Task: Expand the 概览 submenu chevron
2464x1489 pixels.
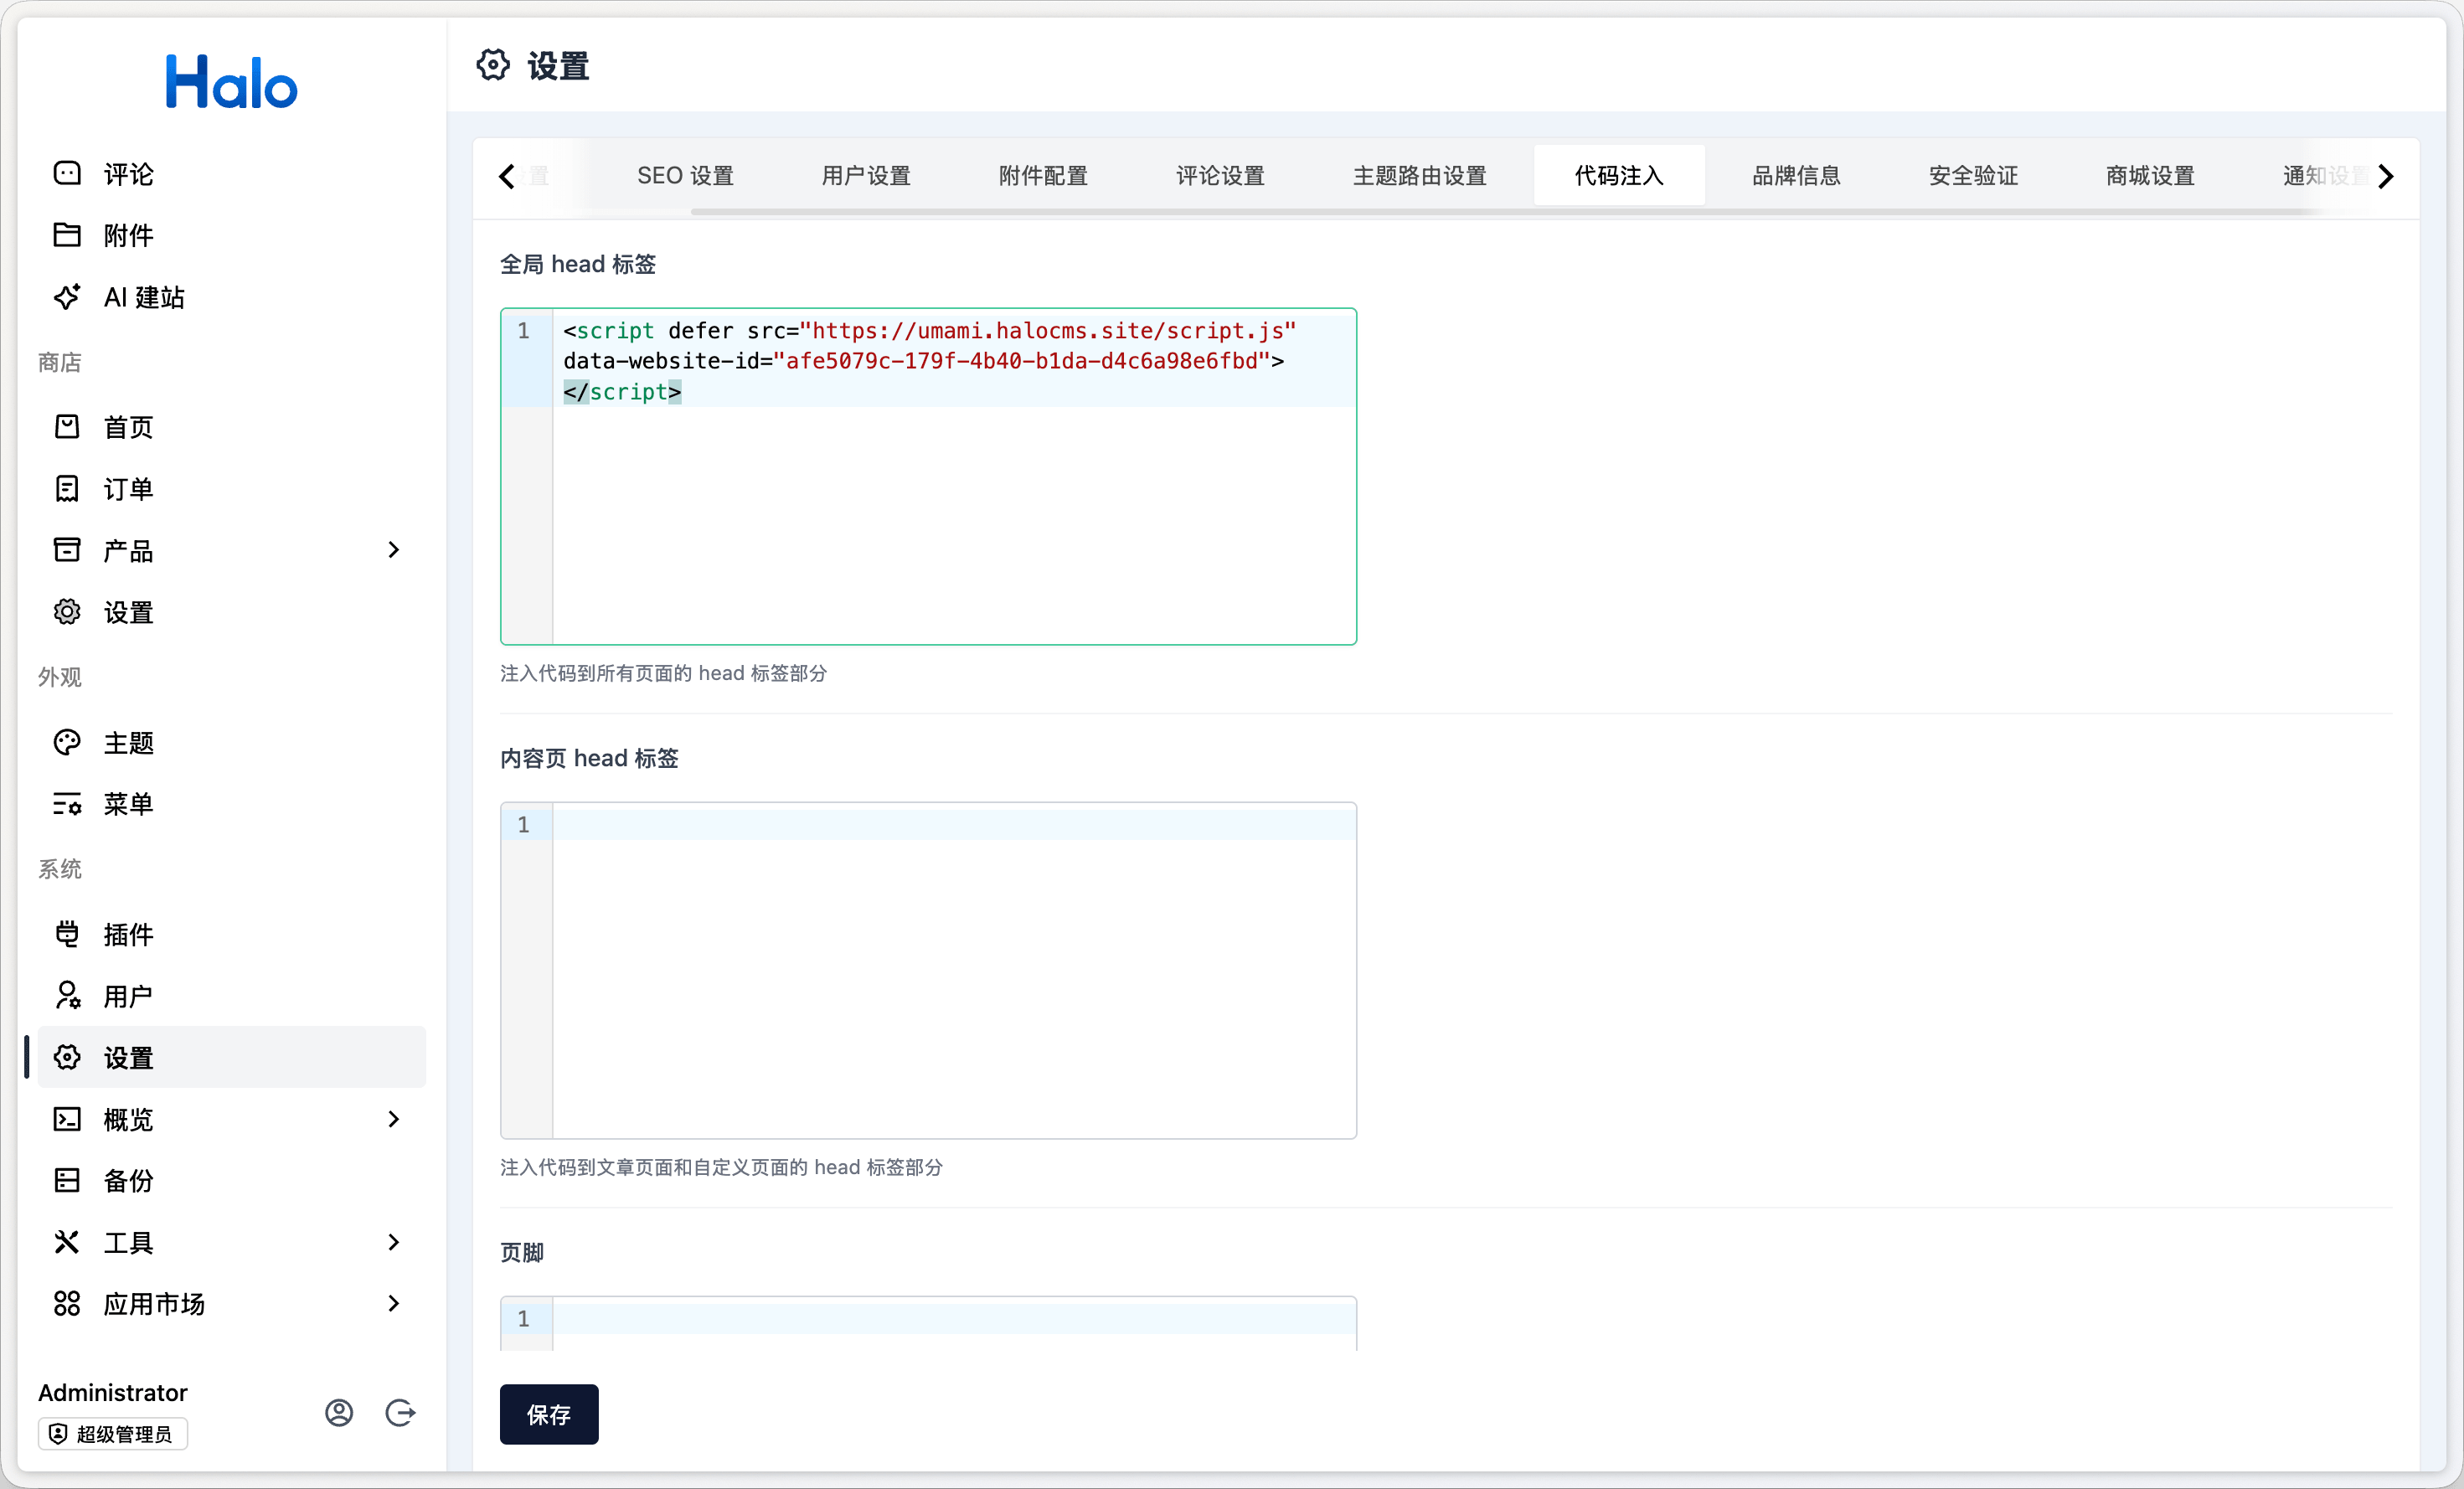Action: pos(393,1119)
